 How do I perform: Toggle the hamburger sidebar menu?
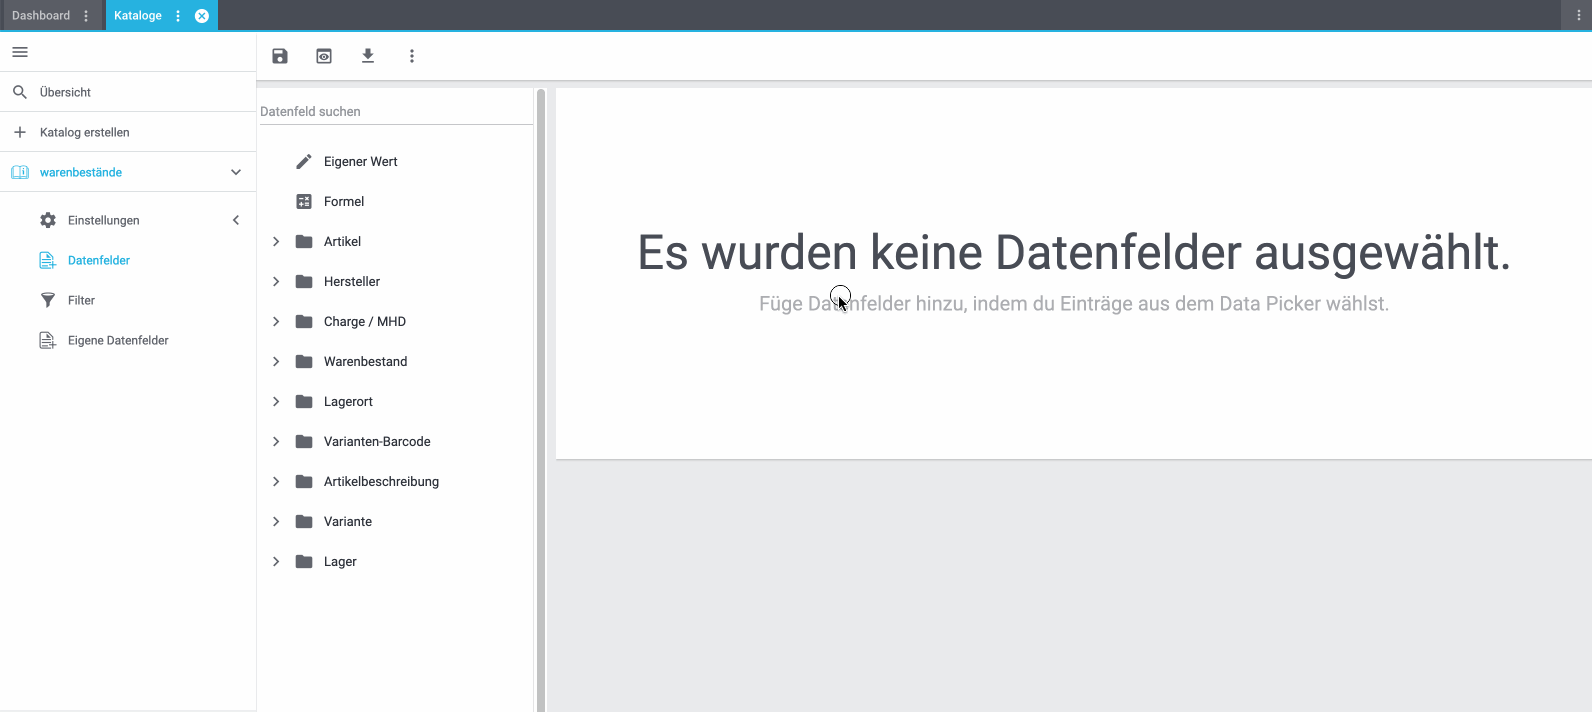[x=20, y=52]
